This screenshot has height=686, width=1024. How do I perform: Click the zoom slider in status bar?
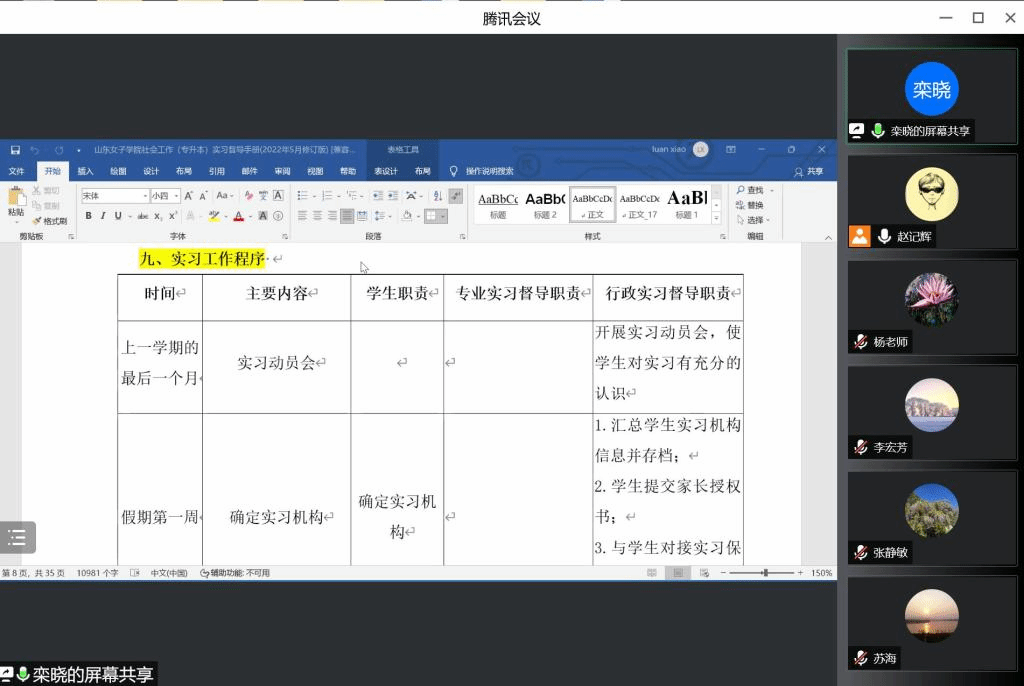click(765, 573)
